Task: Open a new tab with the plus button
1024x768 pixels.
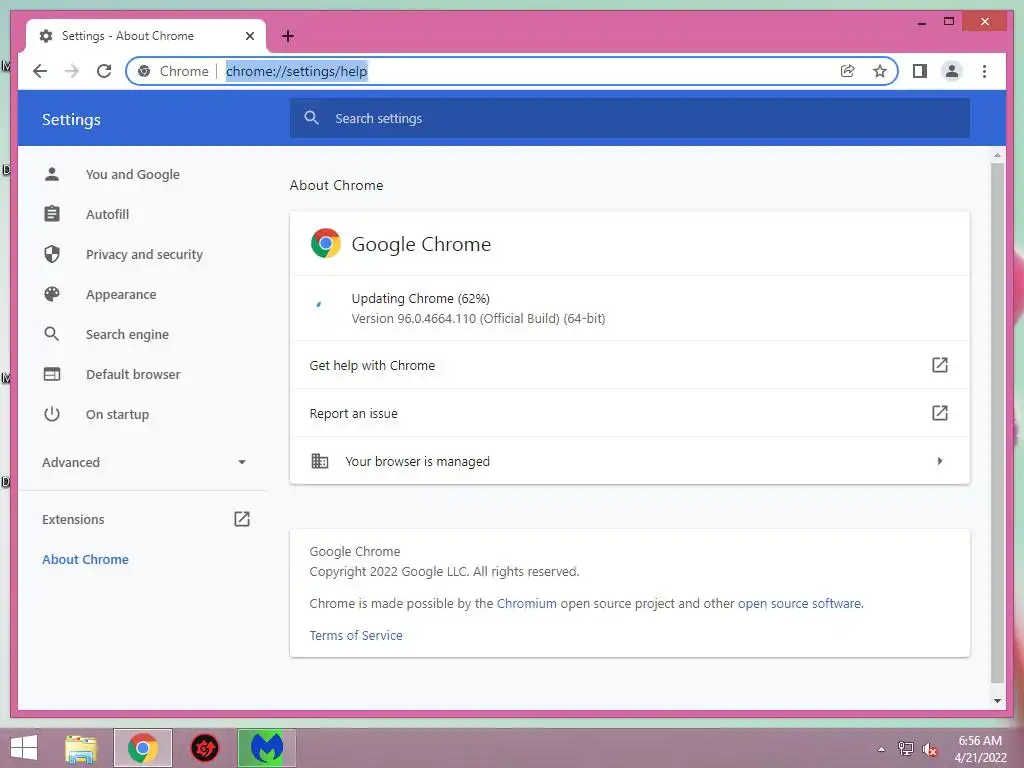Action: point(288,36)
